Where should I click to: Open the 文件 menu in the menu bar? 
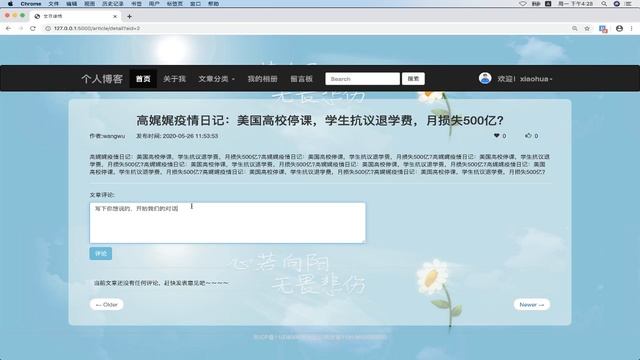point(53,4)
